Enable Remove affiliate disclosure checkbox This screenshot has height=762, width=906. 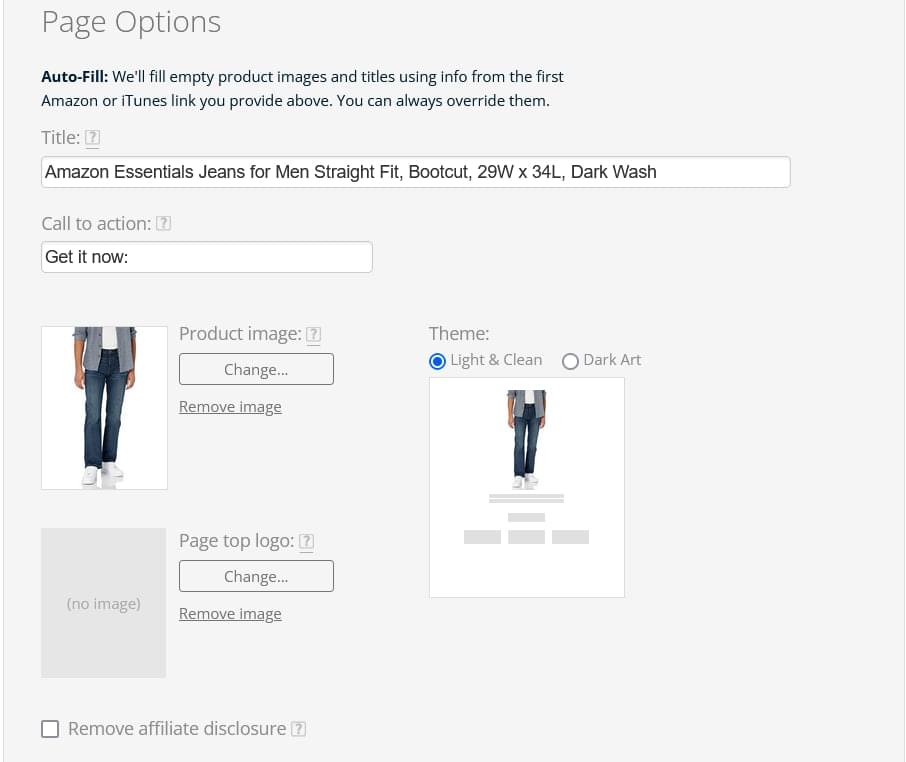(x=50, y=729)
